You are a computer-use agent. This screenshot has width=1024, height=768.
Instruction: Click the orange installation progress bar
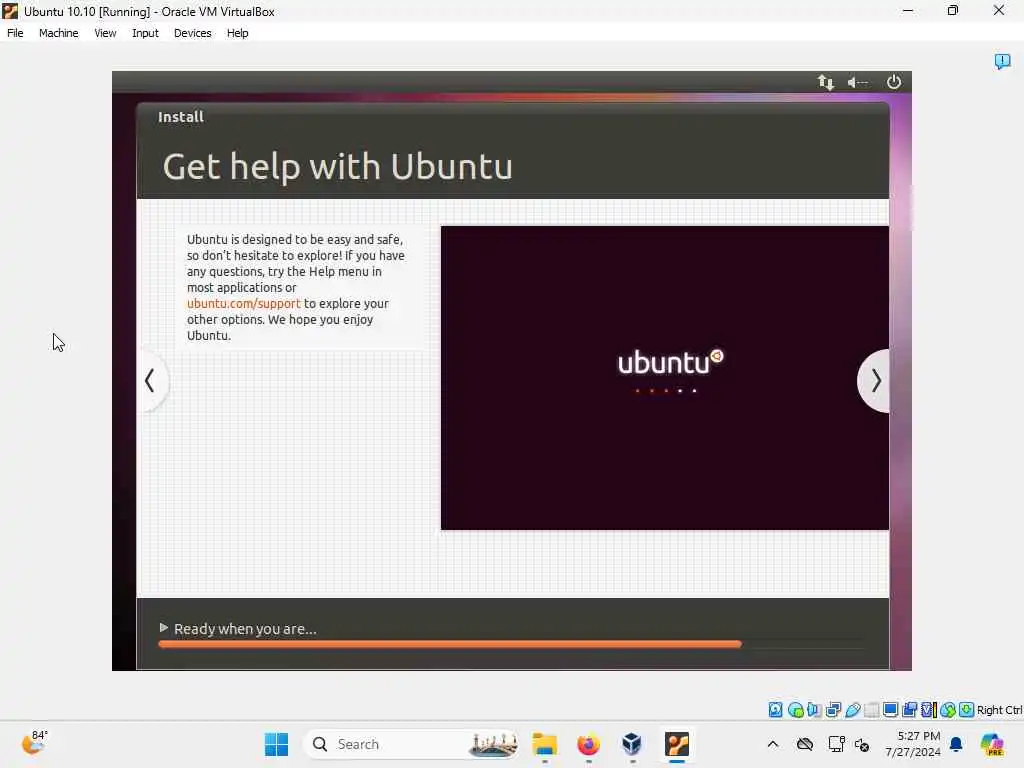(x=450, y=644)
